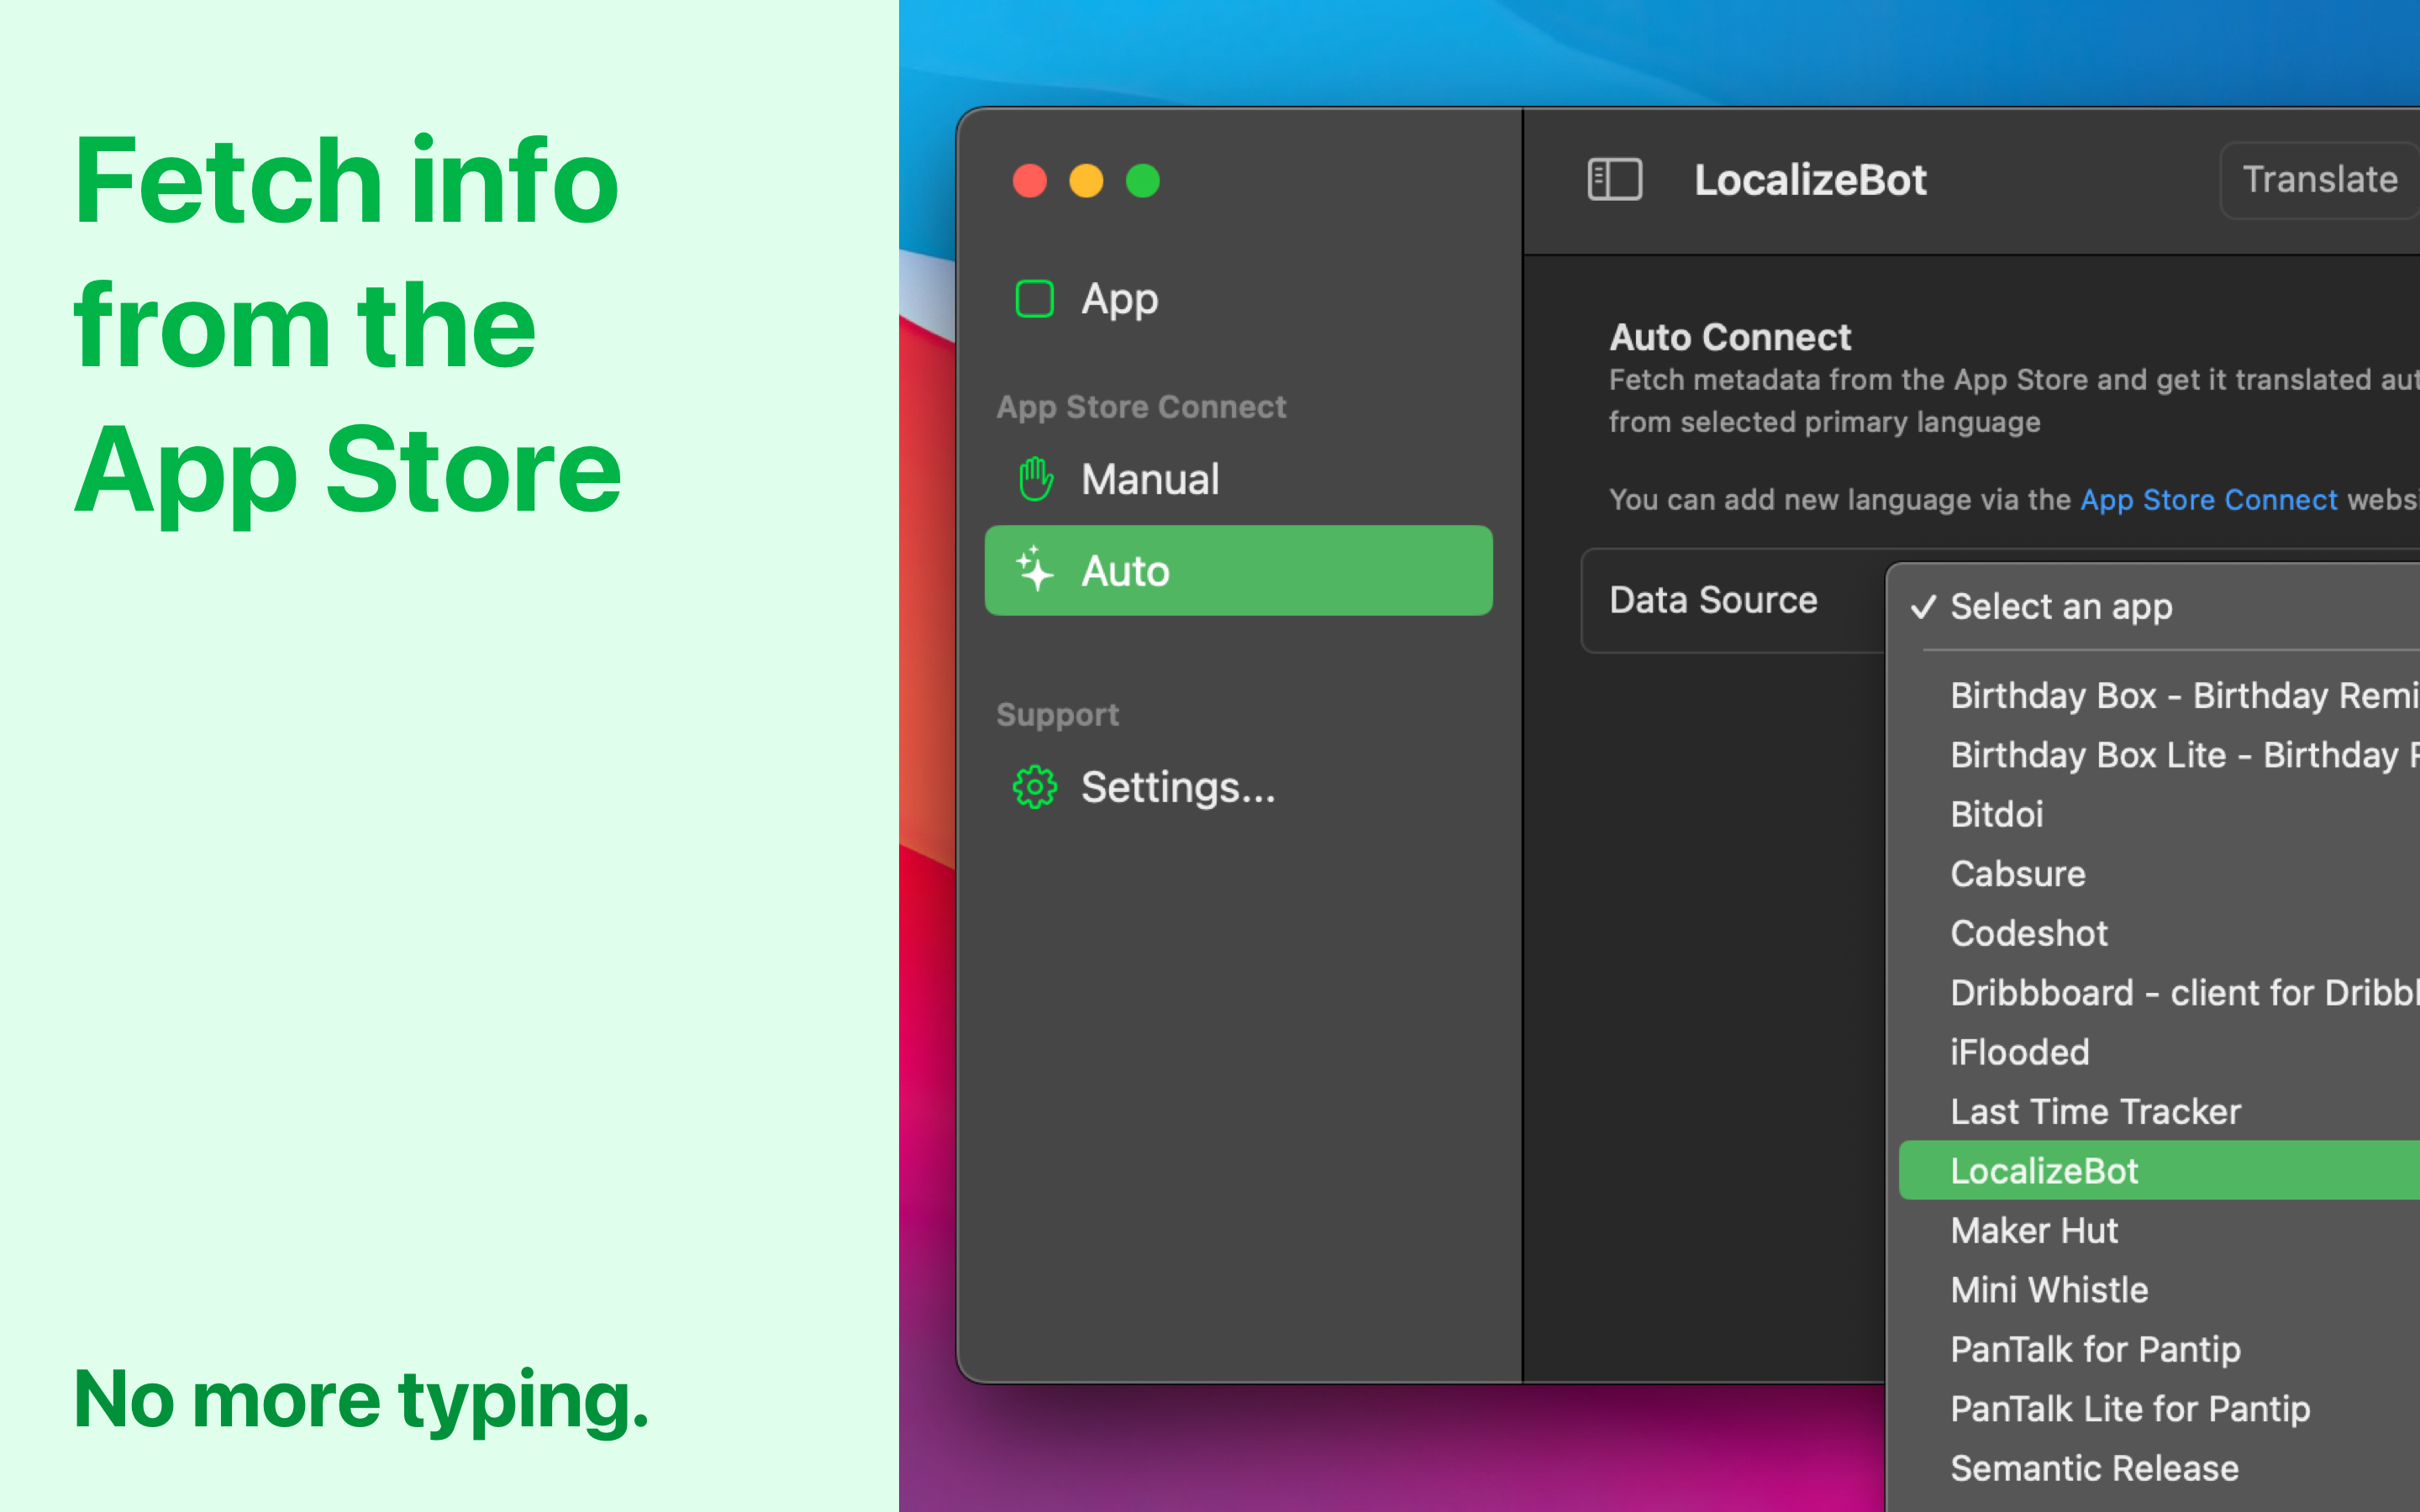
Task: Select Bitdoi in the app list
Action: 2160,814
